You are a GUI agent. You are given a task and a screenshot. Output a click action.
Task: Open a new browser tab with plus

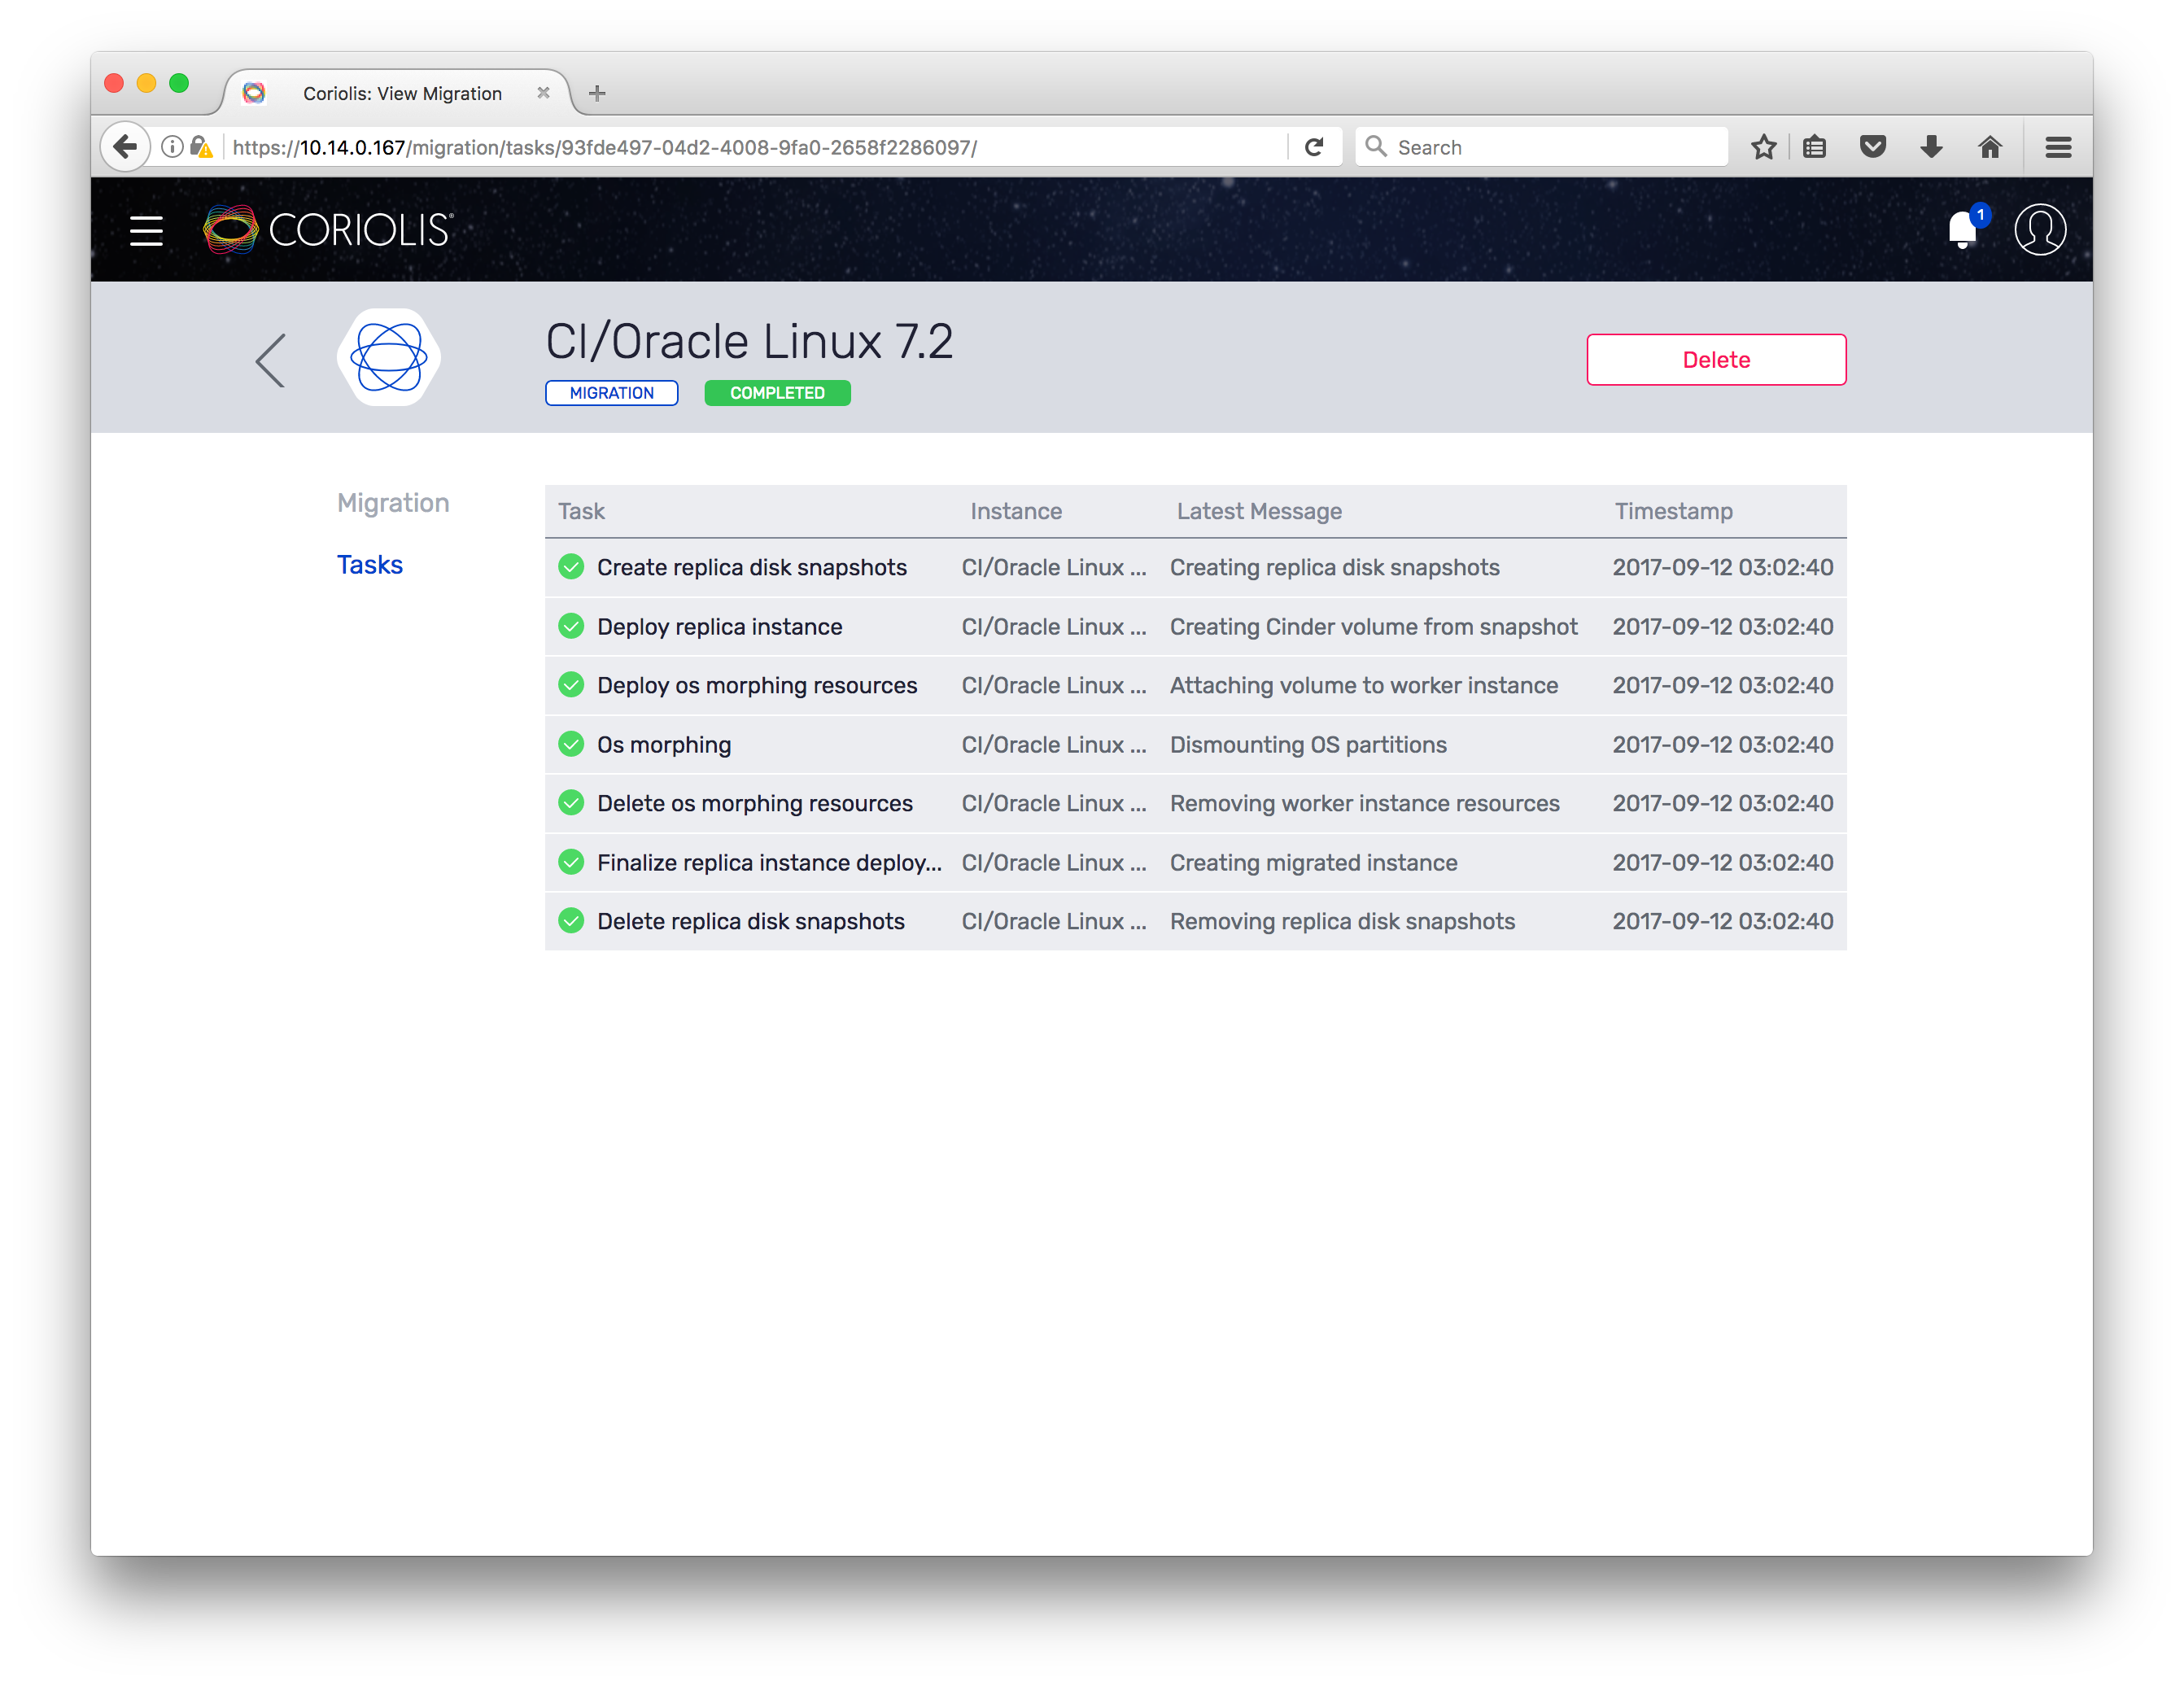click(x=597, y=94)
